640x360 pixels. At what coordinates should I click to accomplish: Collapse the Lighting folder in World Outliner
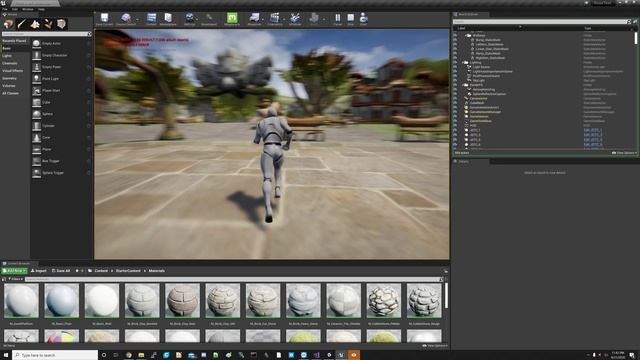tap(463, 62)
